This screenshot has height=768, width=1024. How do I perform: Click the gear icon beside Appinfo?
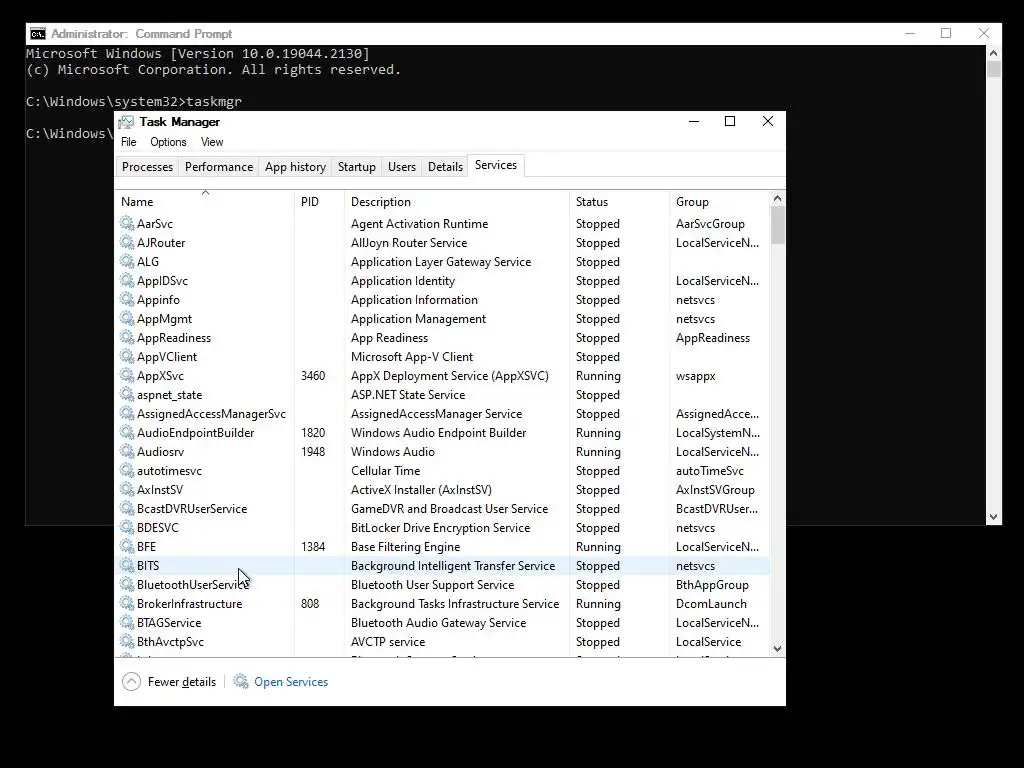(127, 299)
